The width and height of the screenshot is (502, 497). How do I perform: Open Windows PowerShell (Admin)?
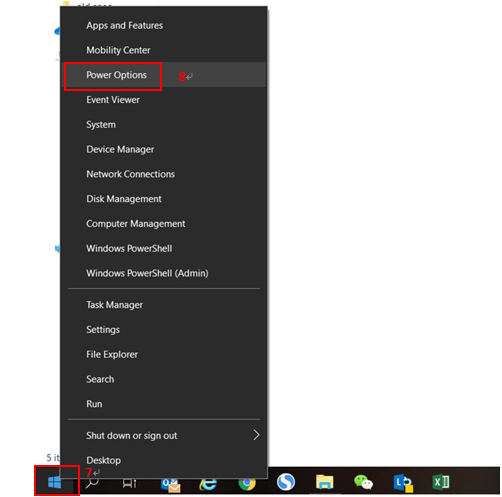pos(164,273)
